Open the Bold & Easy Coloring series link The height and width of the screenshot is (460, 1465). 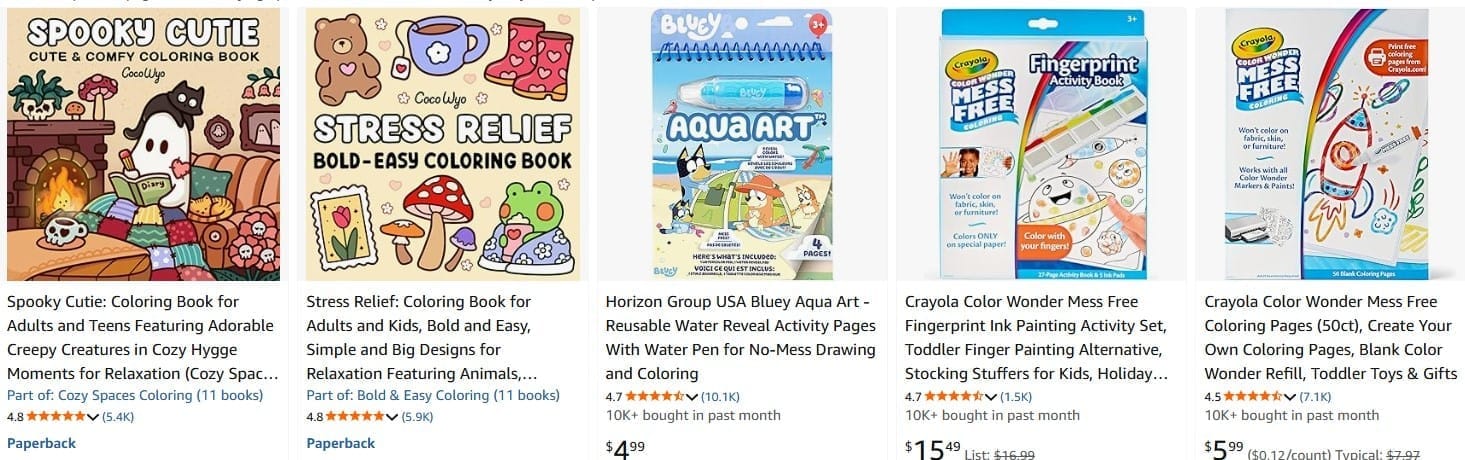click(x=433, y=395)
